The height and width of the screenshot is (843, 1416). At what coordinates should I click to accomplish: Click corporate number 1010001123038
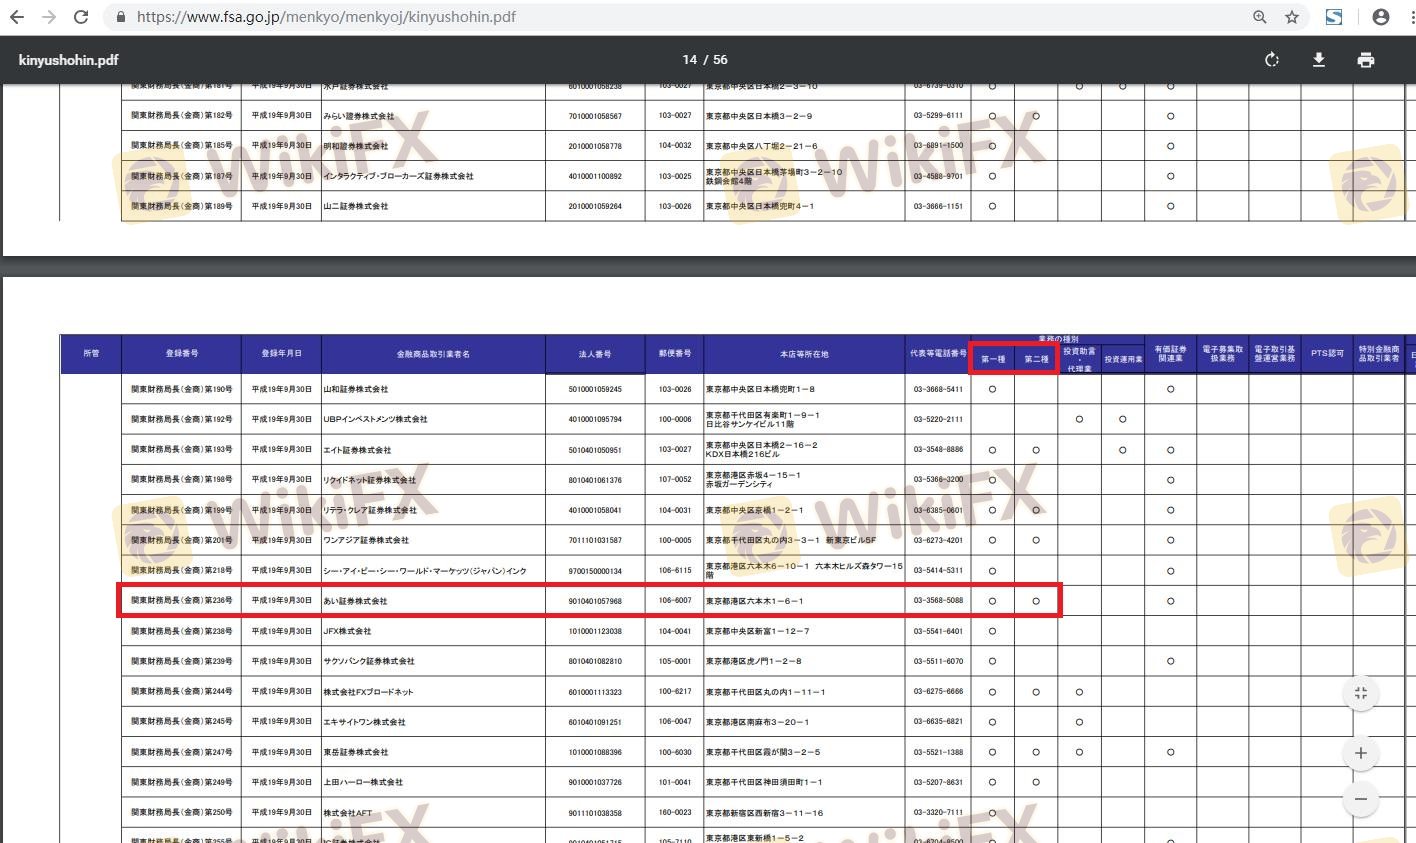[595, 631]
